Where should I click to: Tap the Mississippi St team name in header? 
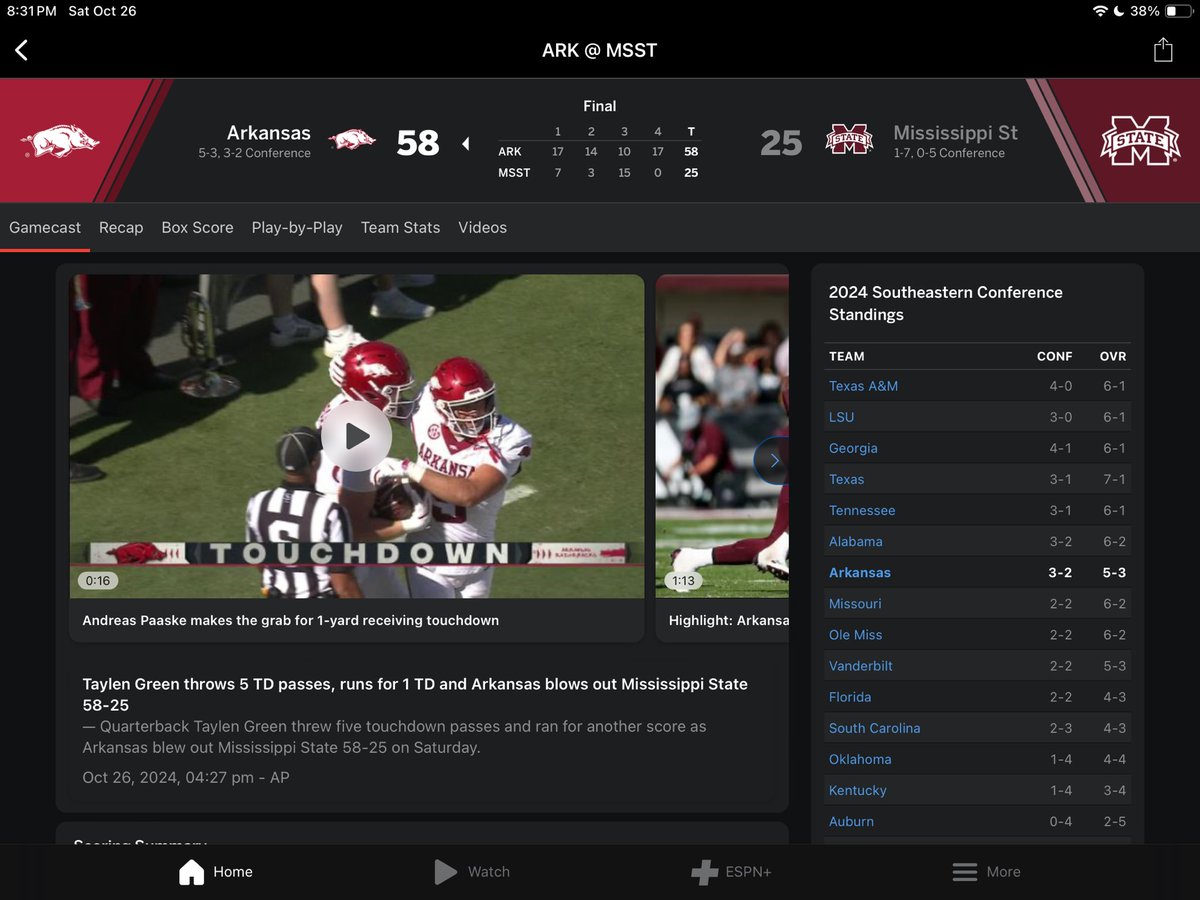click(955, 133)
